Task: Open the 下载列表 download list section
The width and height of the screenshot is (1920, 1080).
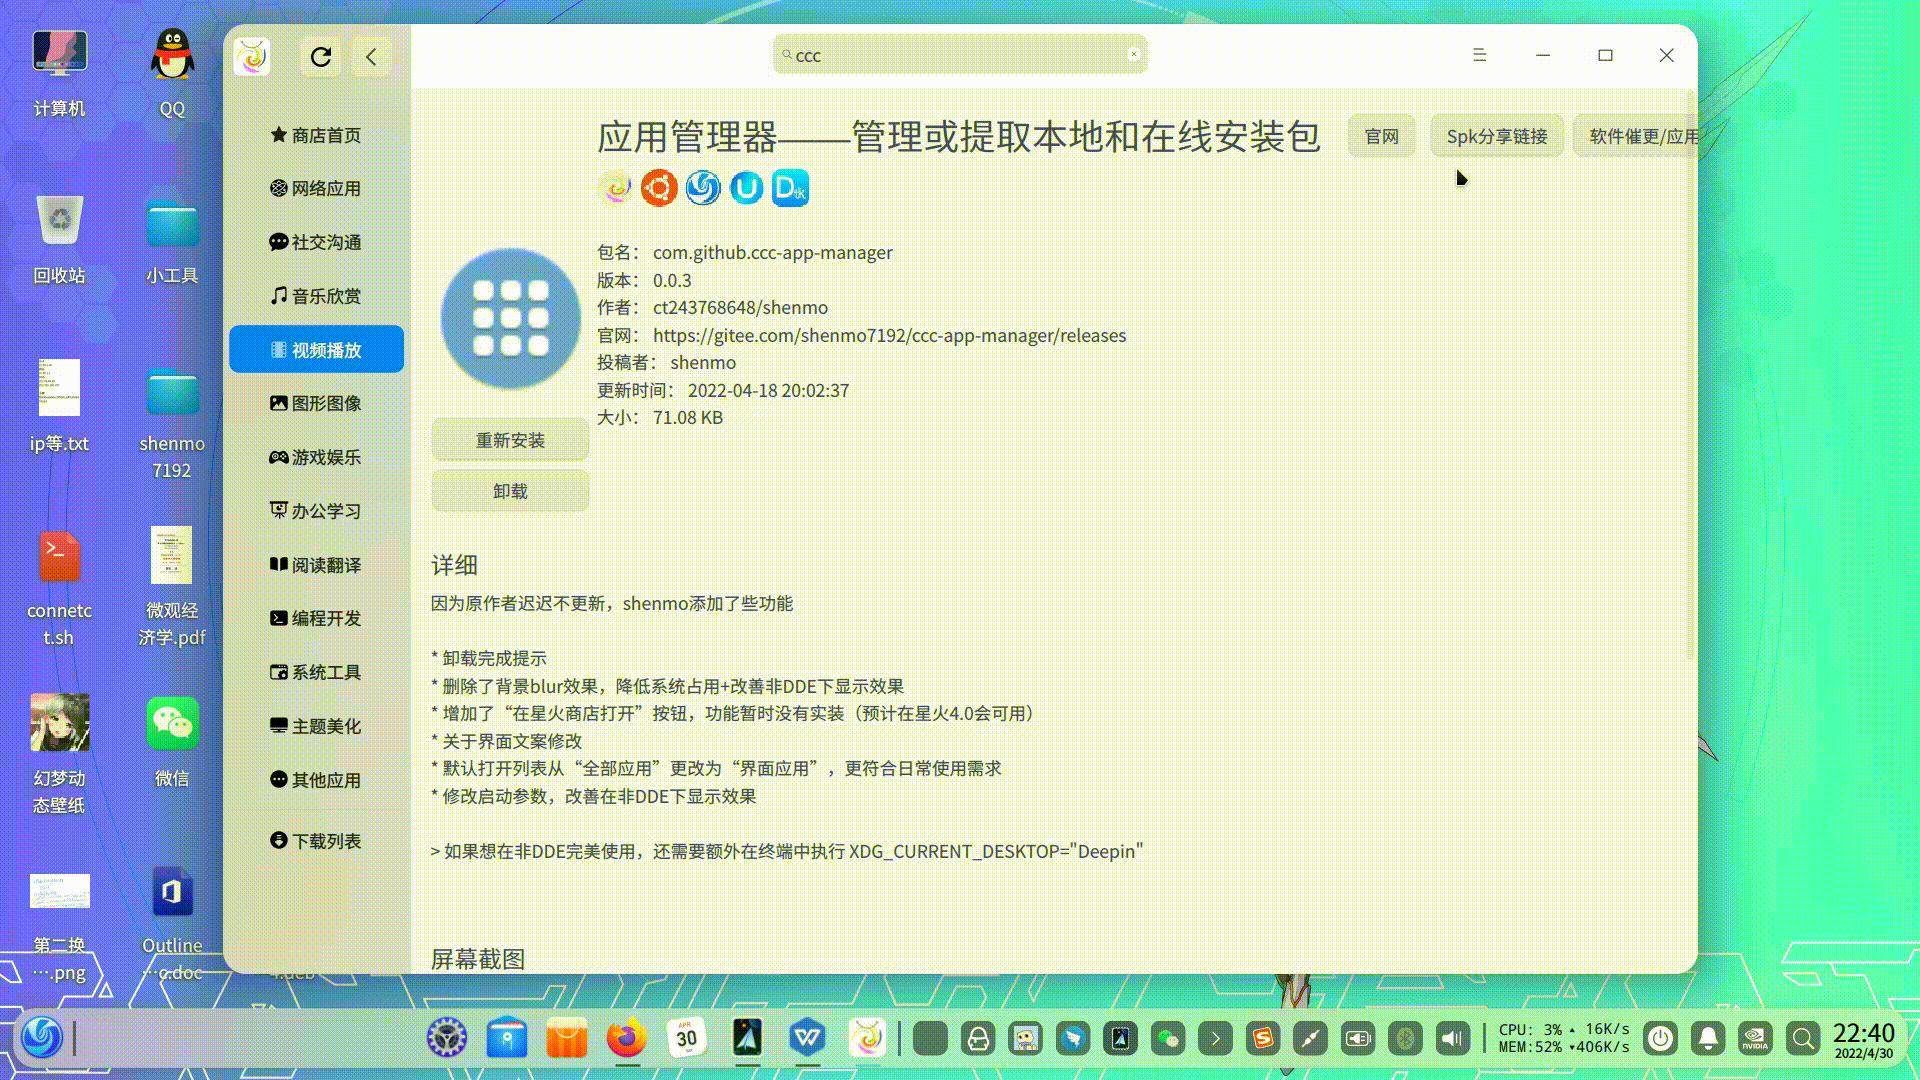Action: coord(316,840)
